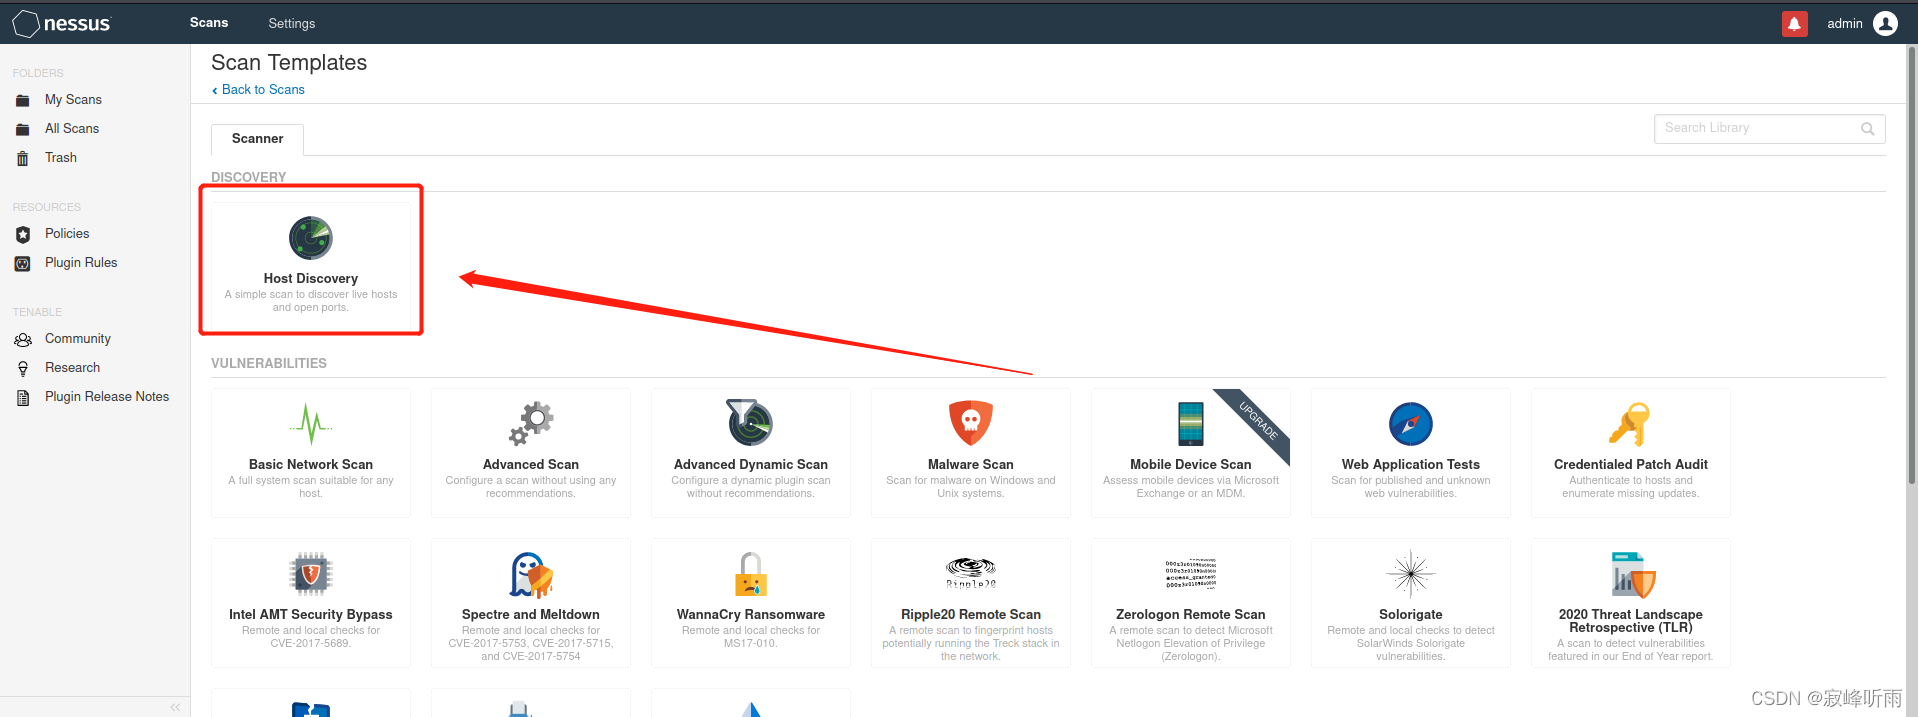Screen dimensions: 1918x717
Task: Open the Scans top menu
Action: click(x=209, y=22)
